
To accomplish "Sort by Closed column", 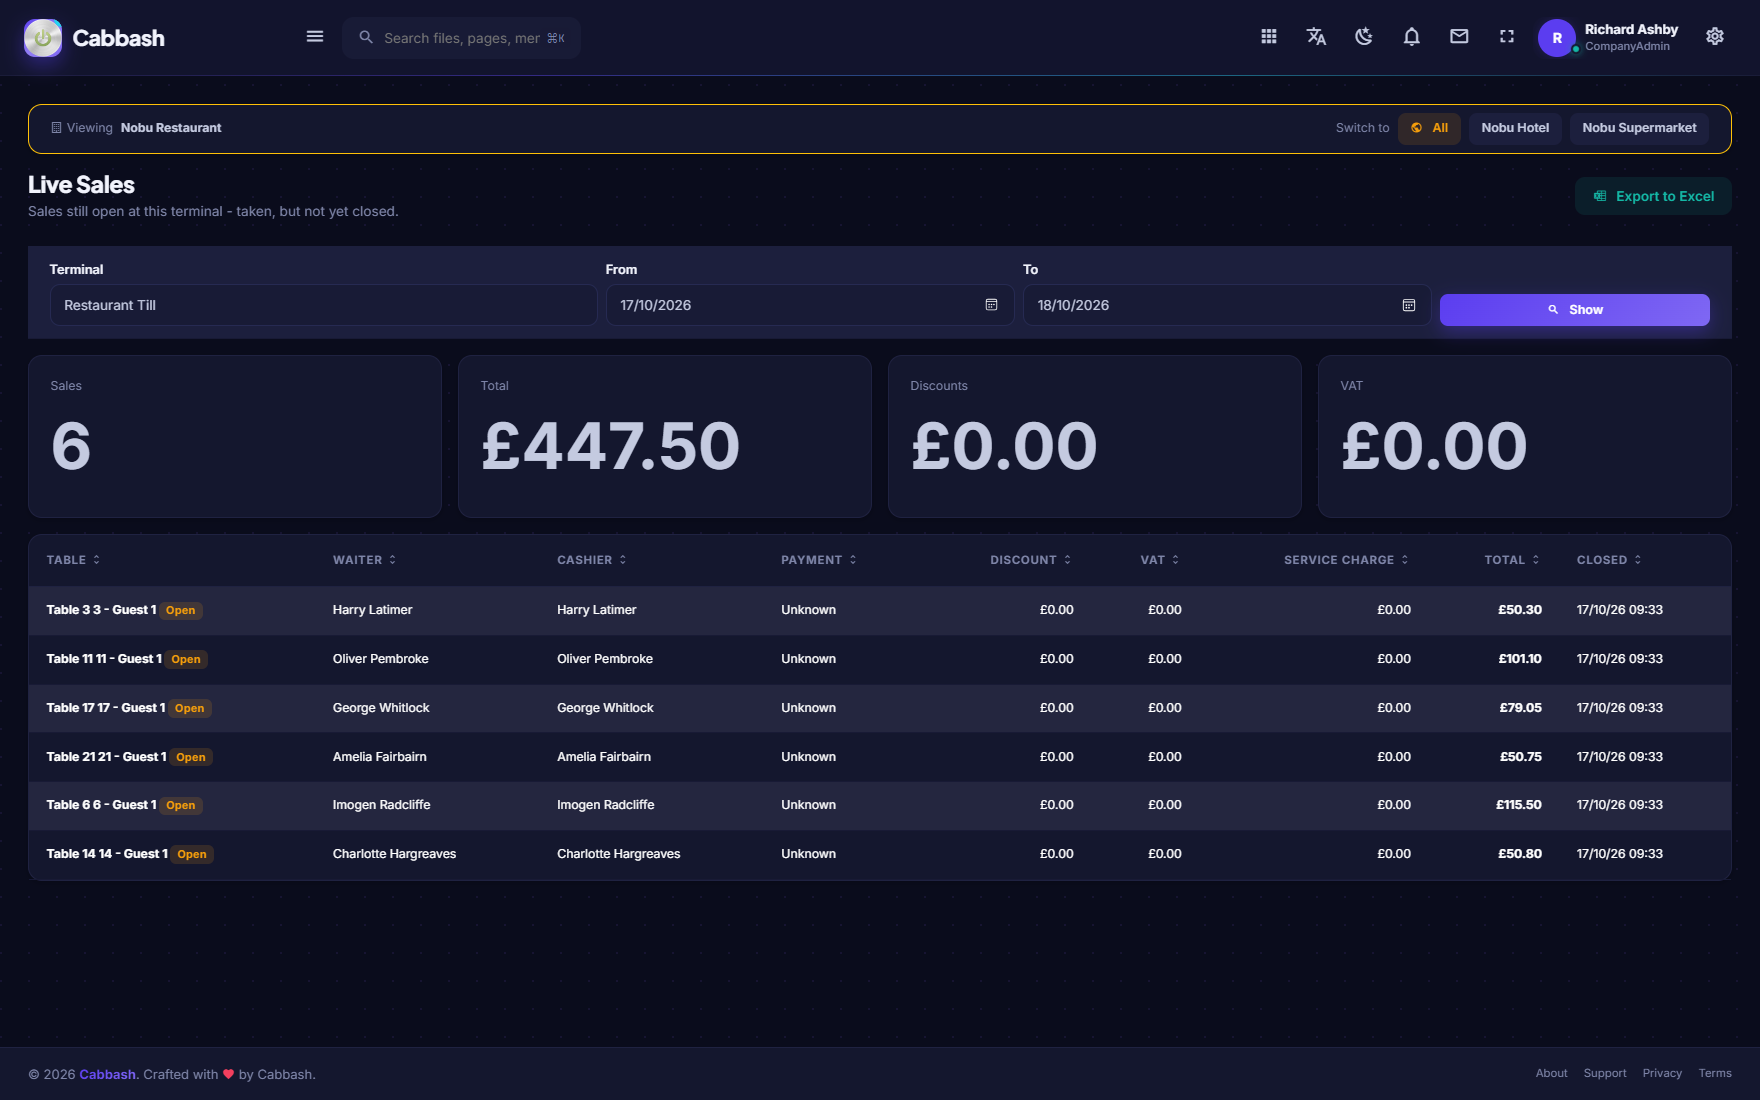I will tap(1609, 560).
